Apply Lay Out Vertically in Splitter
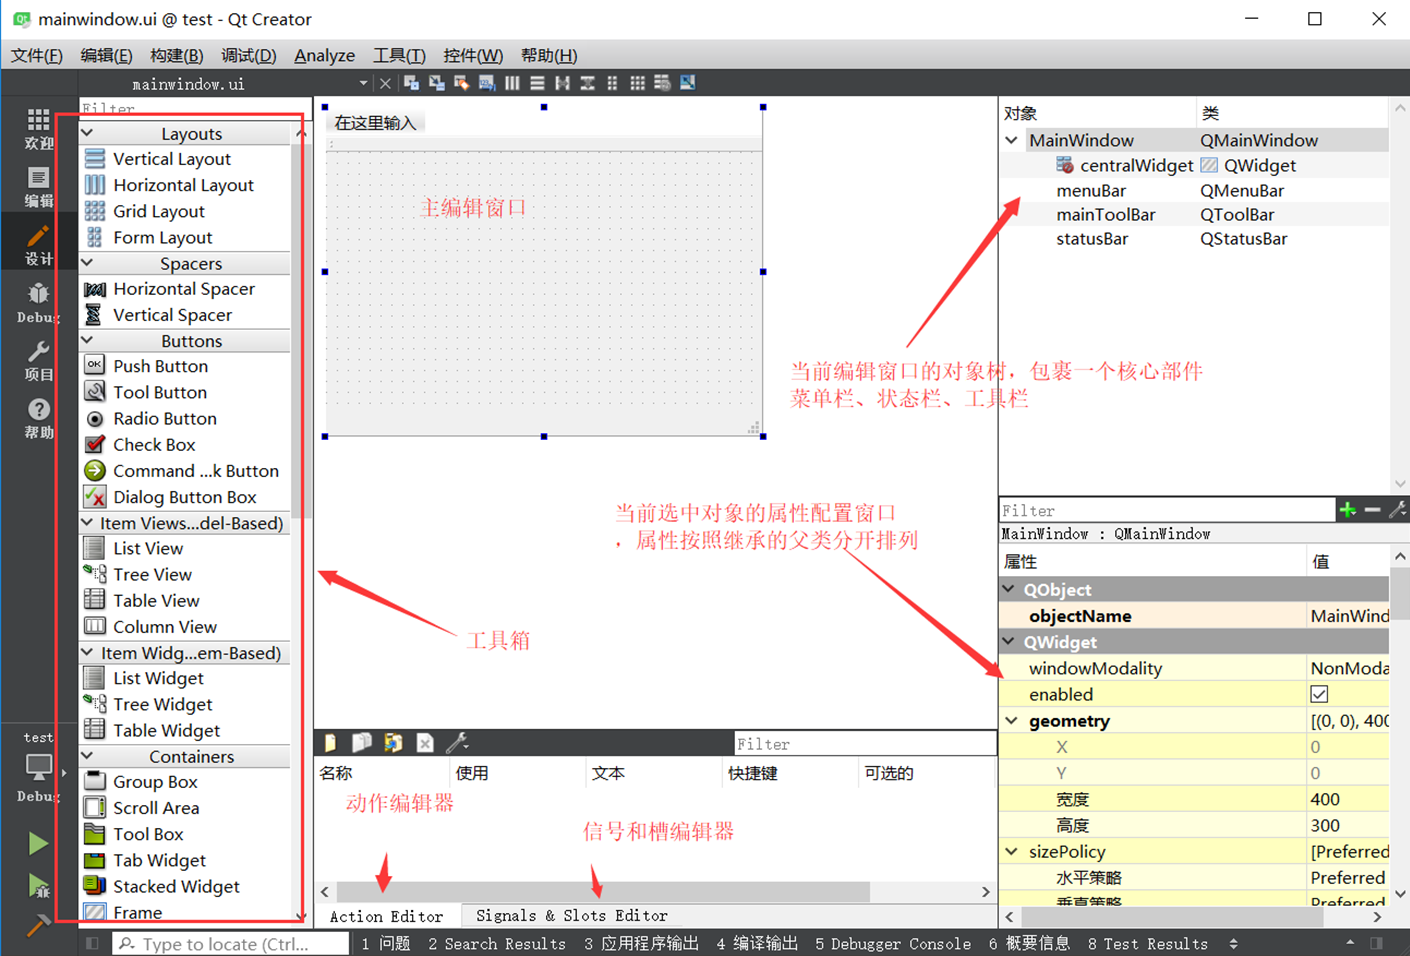Screen dimensions: 1410x956 click(587, 83)
